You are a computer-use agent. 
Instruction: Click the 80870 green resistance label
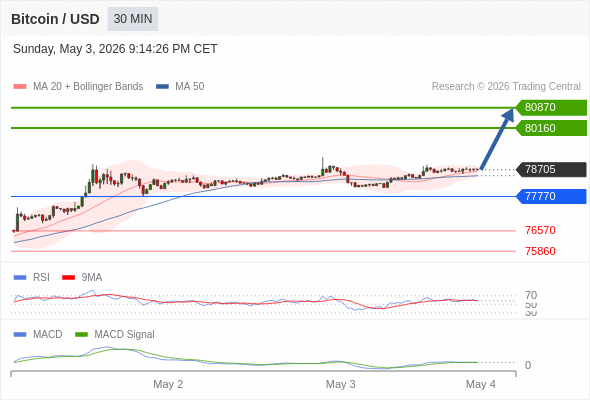[551, 108]
